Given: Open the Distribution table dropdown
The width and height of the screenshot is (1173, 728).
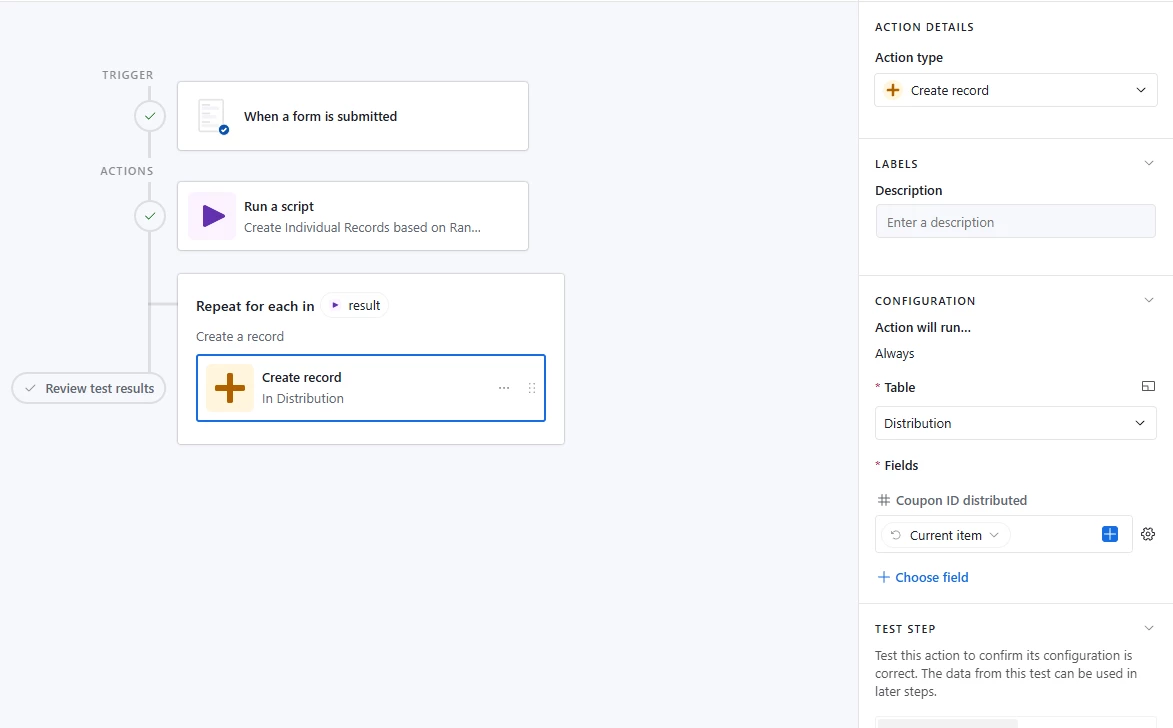Looking at the screenshot, I should point(1016,423).
